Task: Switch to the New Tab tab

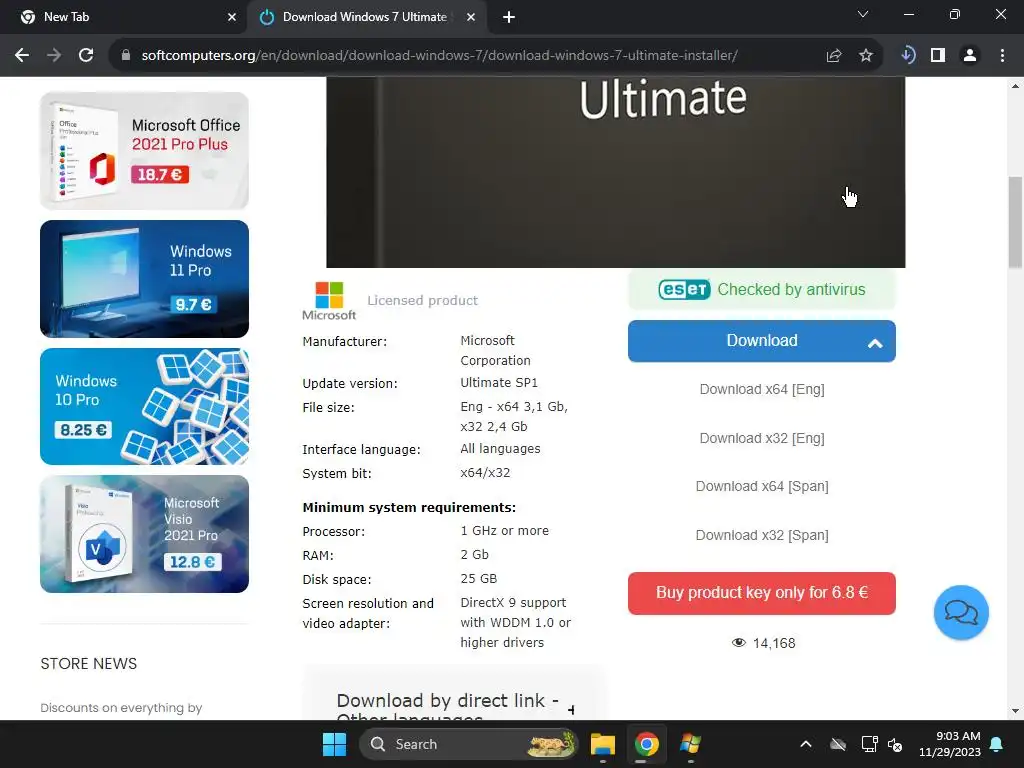Action: pos(123,17)
